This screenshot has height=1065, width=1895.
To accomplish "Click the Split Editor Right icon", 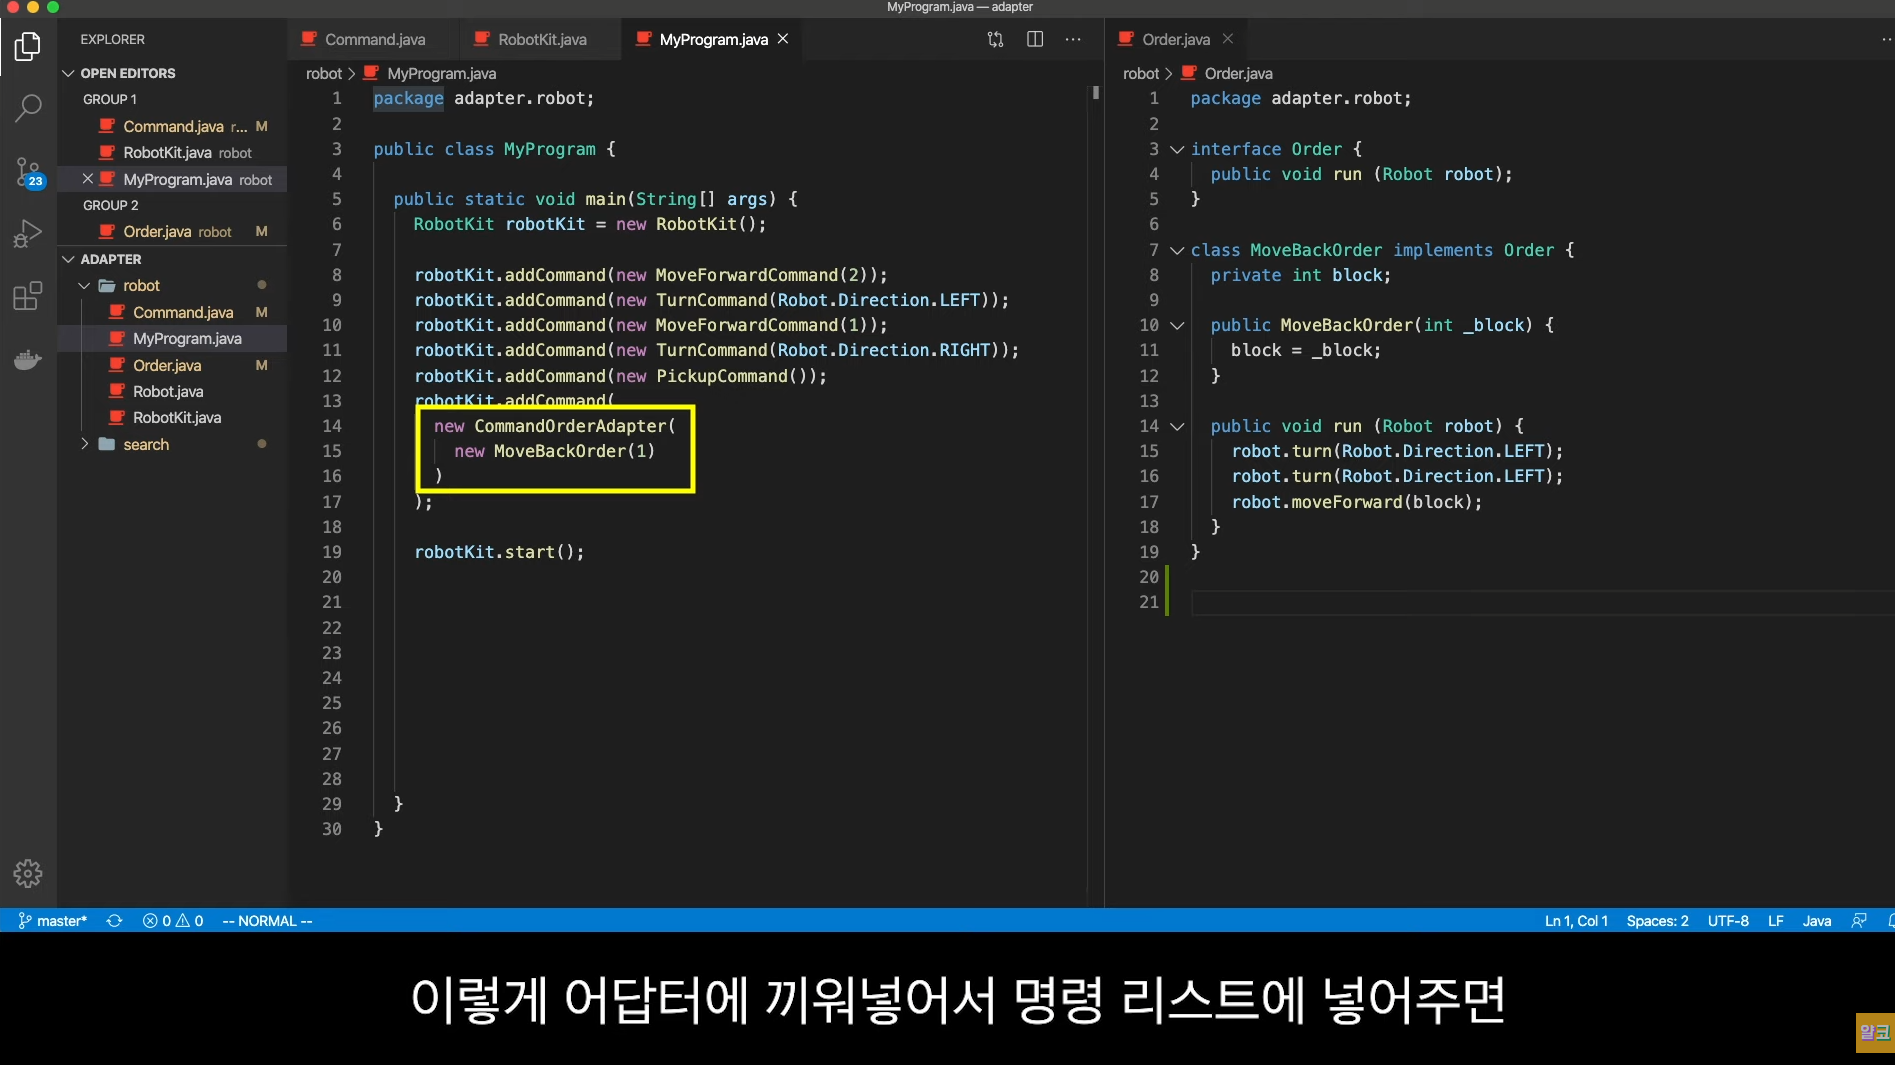I will pyautogui.click(x=1035, y=39).
